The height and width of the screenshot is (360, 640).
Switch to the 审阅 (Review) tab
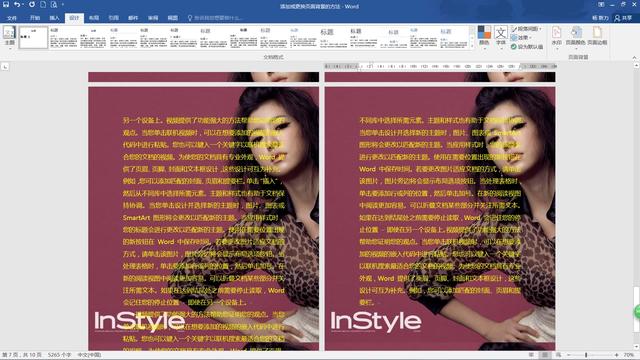click(153, 18)
